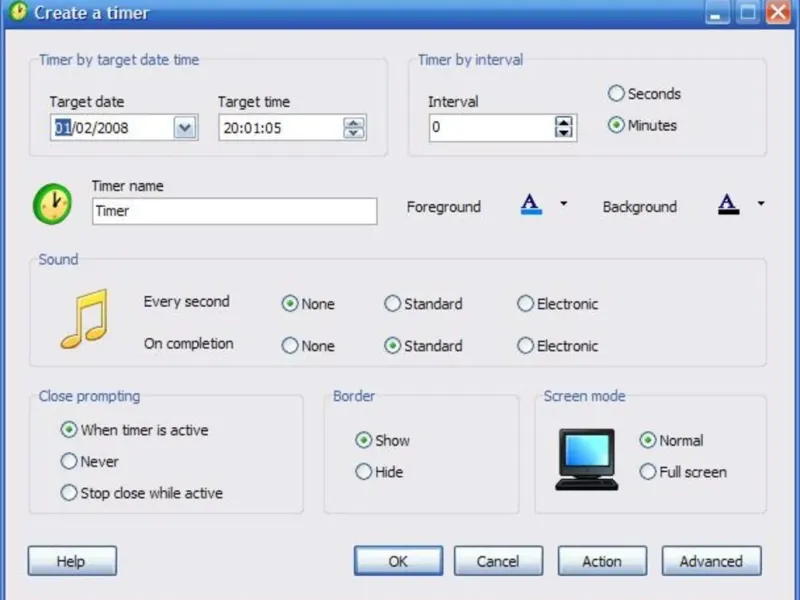Open Foreground color picker A icon

(x=531, y=204)
